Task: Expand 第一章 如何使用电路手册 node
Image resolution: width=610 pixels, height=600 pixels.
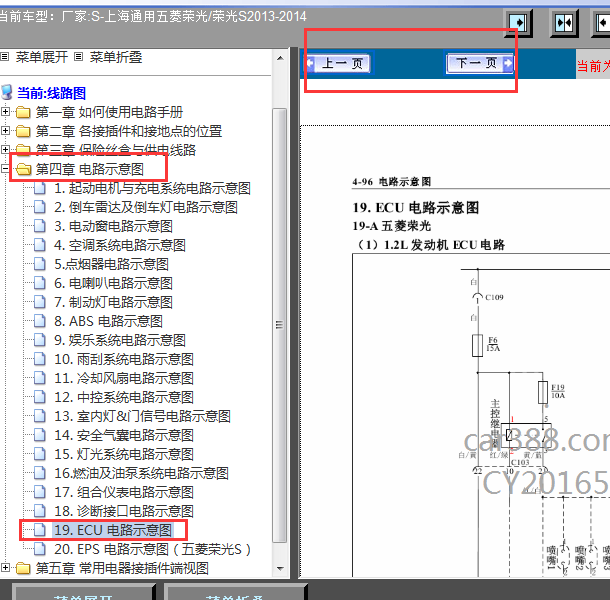Action: coord(5,112)
